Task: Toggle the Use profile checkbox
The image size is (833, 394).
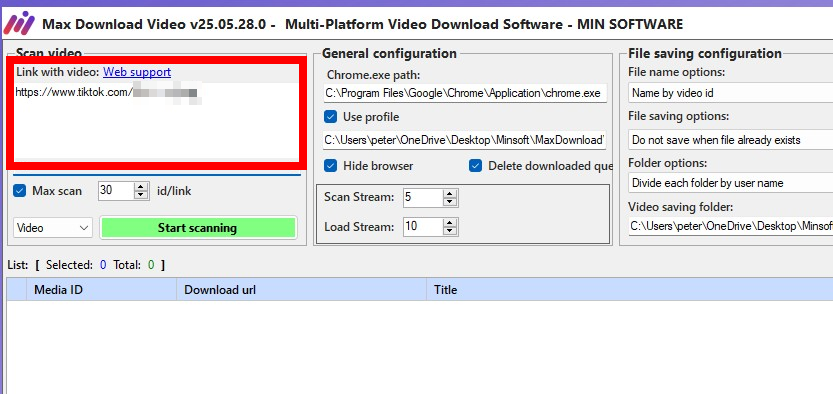Action: click(x=330, y=117)
